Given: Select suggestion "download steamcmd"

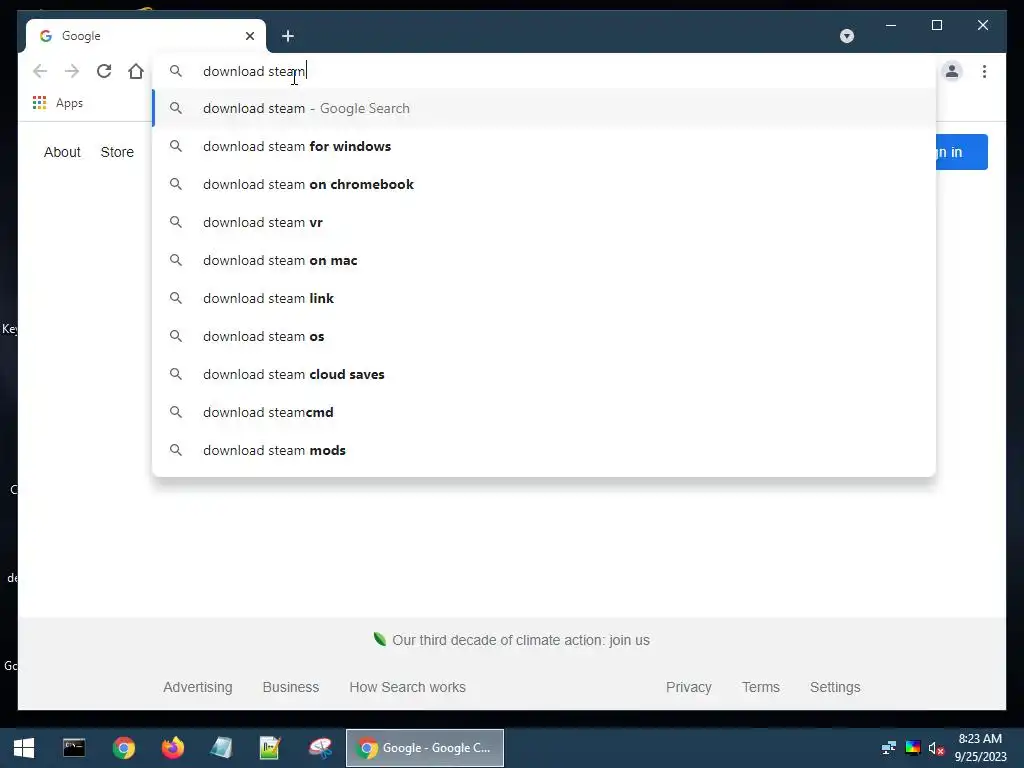Looking at the screenshot, I should tap(543, 412).
